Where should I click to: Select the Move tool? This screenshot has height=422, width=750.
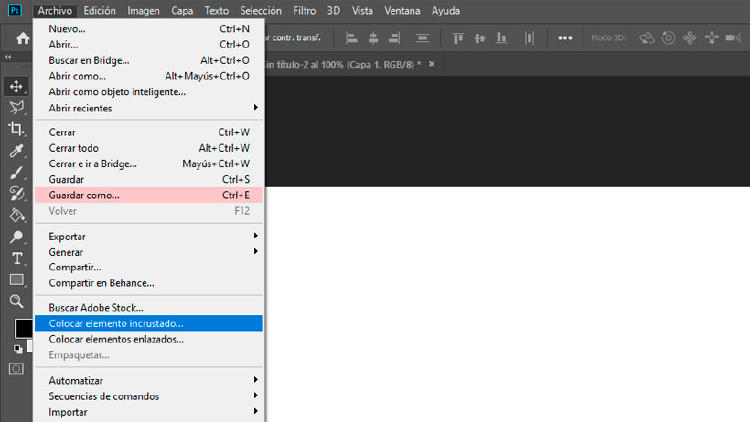(x=16, y=86)
